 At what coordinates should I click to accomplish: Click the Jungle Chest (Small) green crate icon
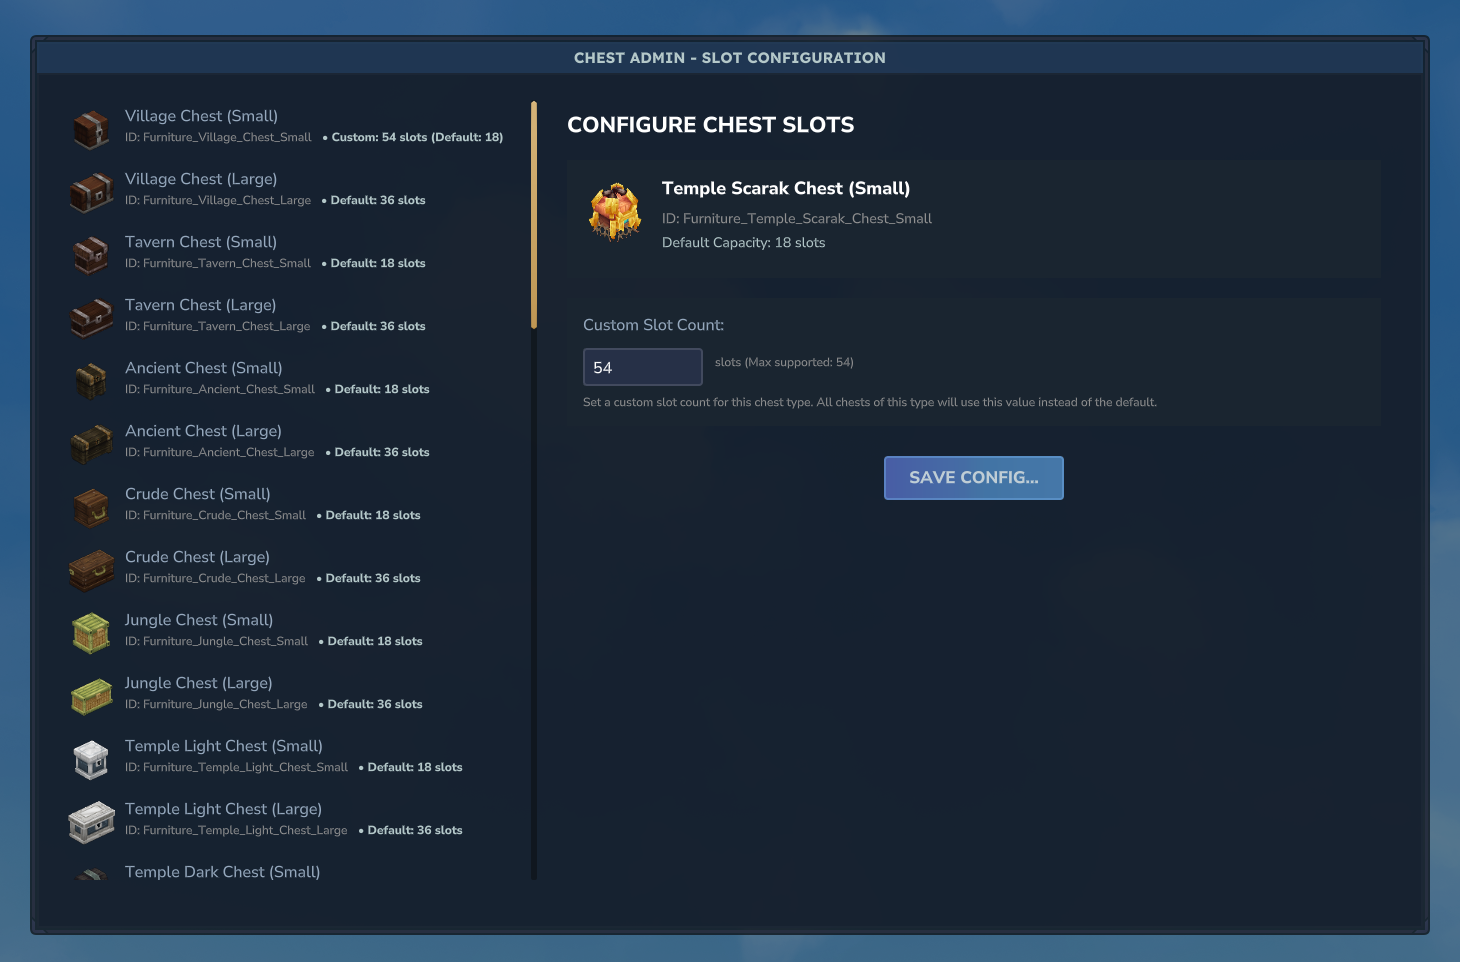91,632
